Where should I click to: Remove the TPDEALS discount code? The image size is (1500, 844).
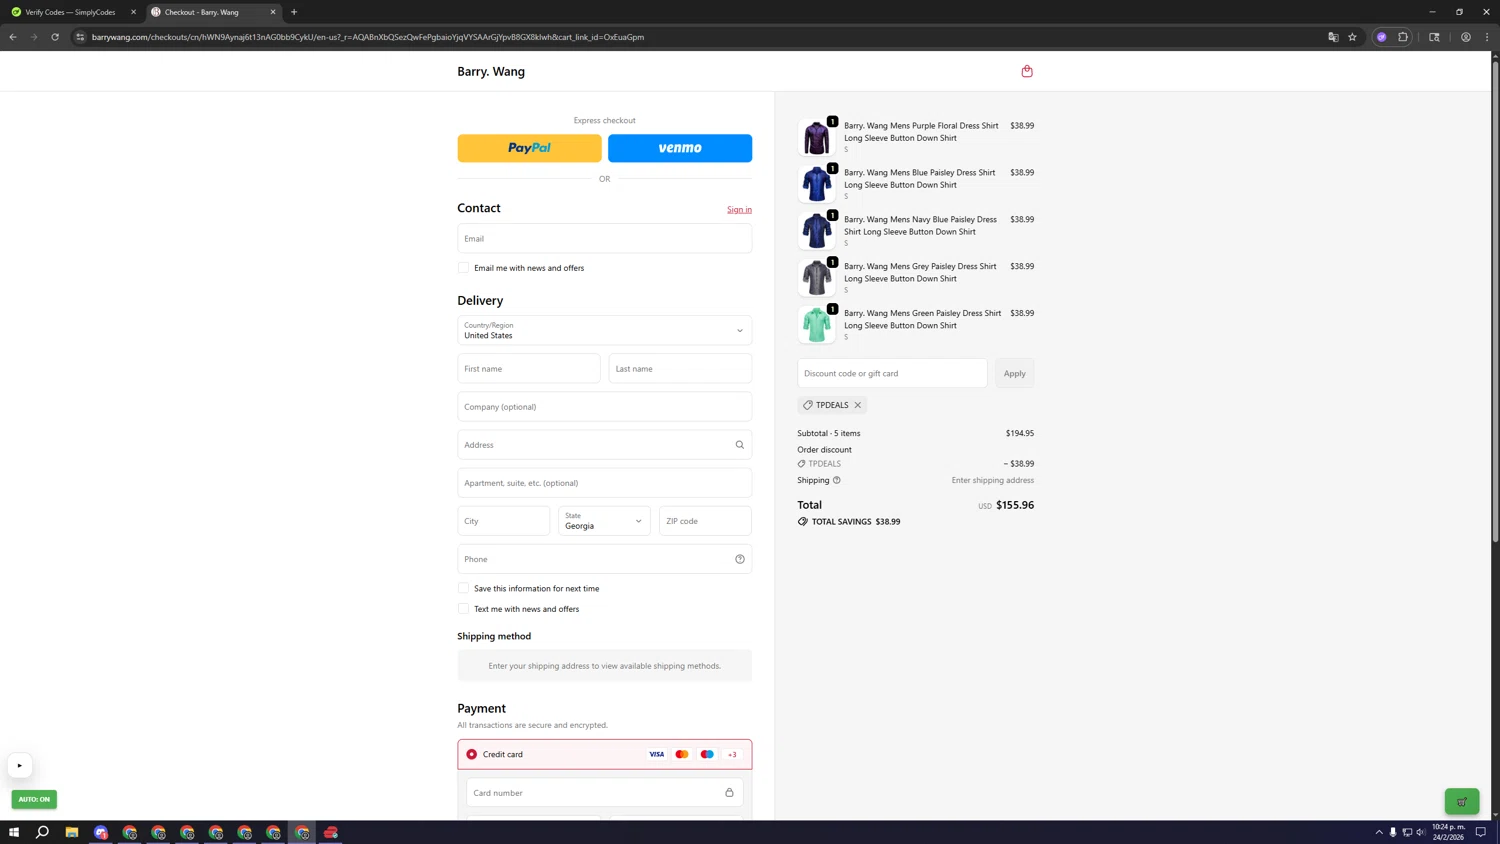[x=858, y=405]
